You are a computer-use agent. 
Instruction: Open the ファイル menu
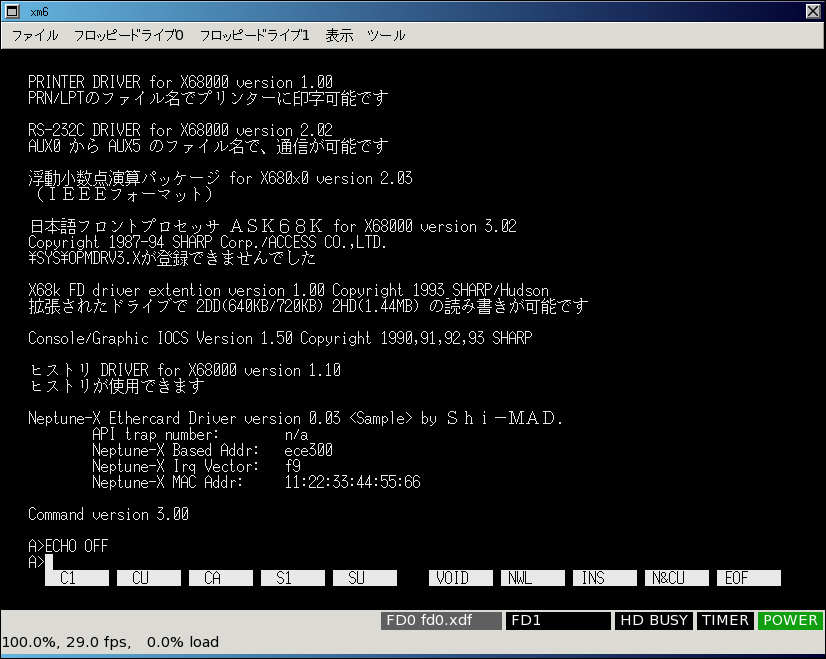pyautogui.click(x=35, y=36)
